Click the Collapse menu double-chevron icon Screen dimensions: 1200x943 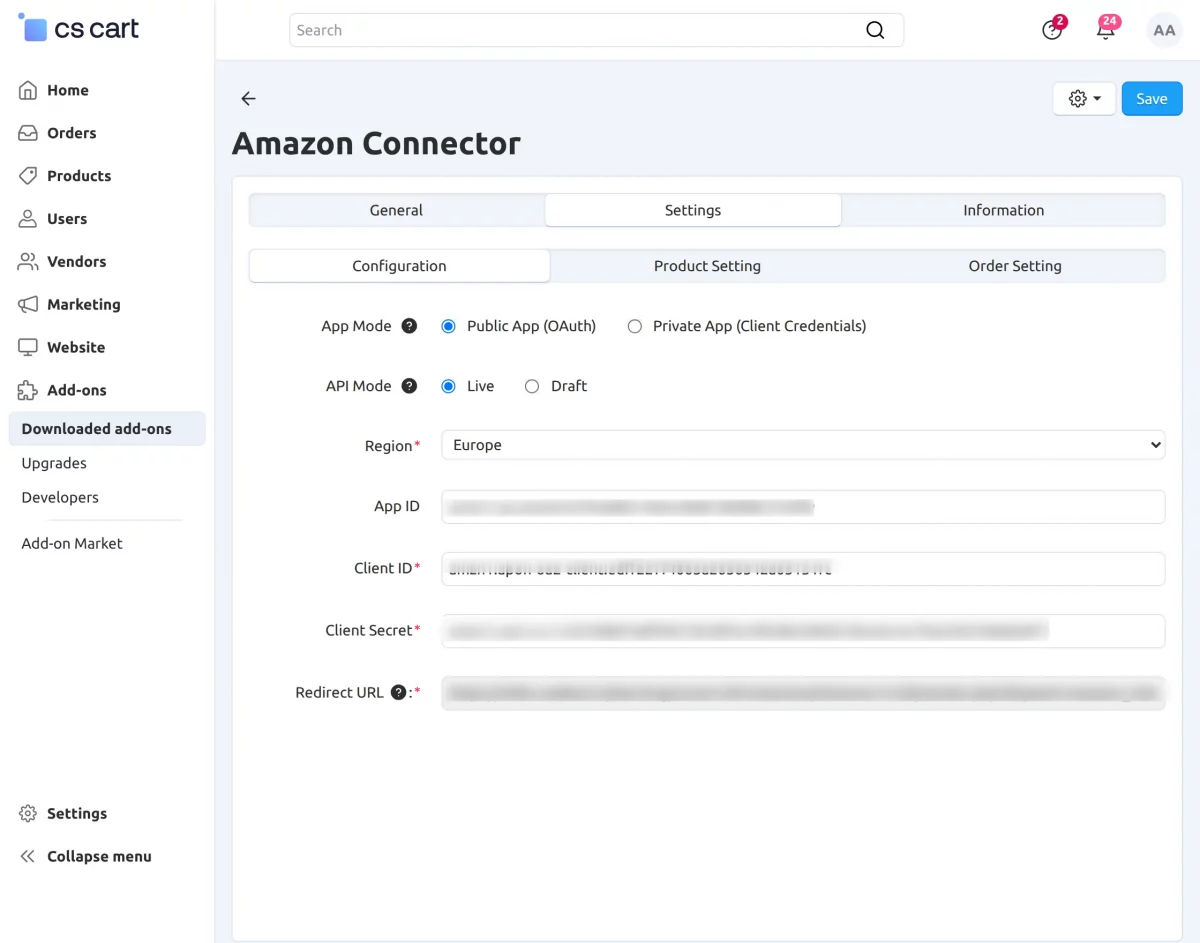click(x=28, y=857)
